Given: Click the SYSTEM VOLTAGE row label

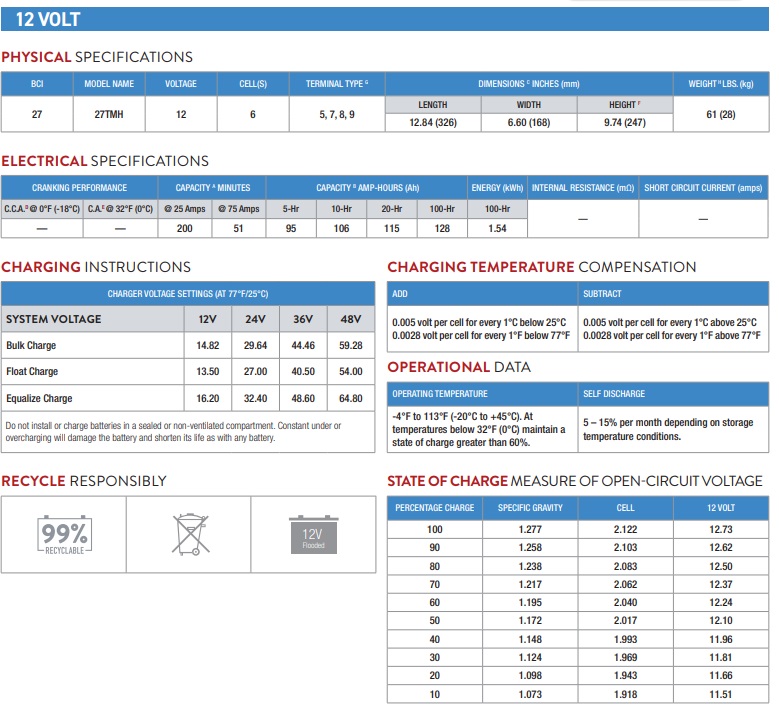Looking at the screenshot, I should point(54,319).
